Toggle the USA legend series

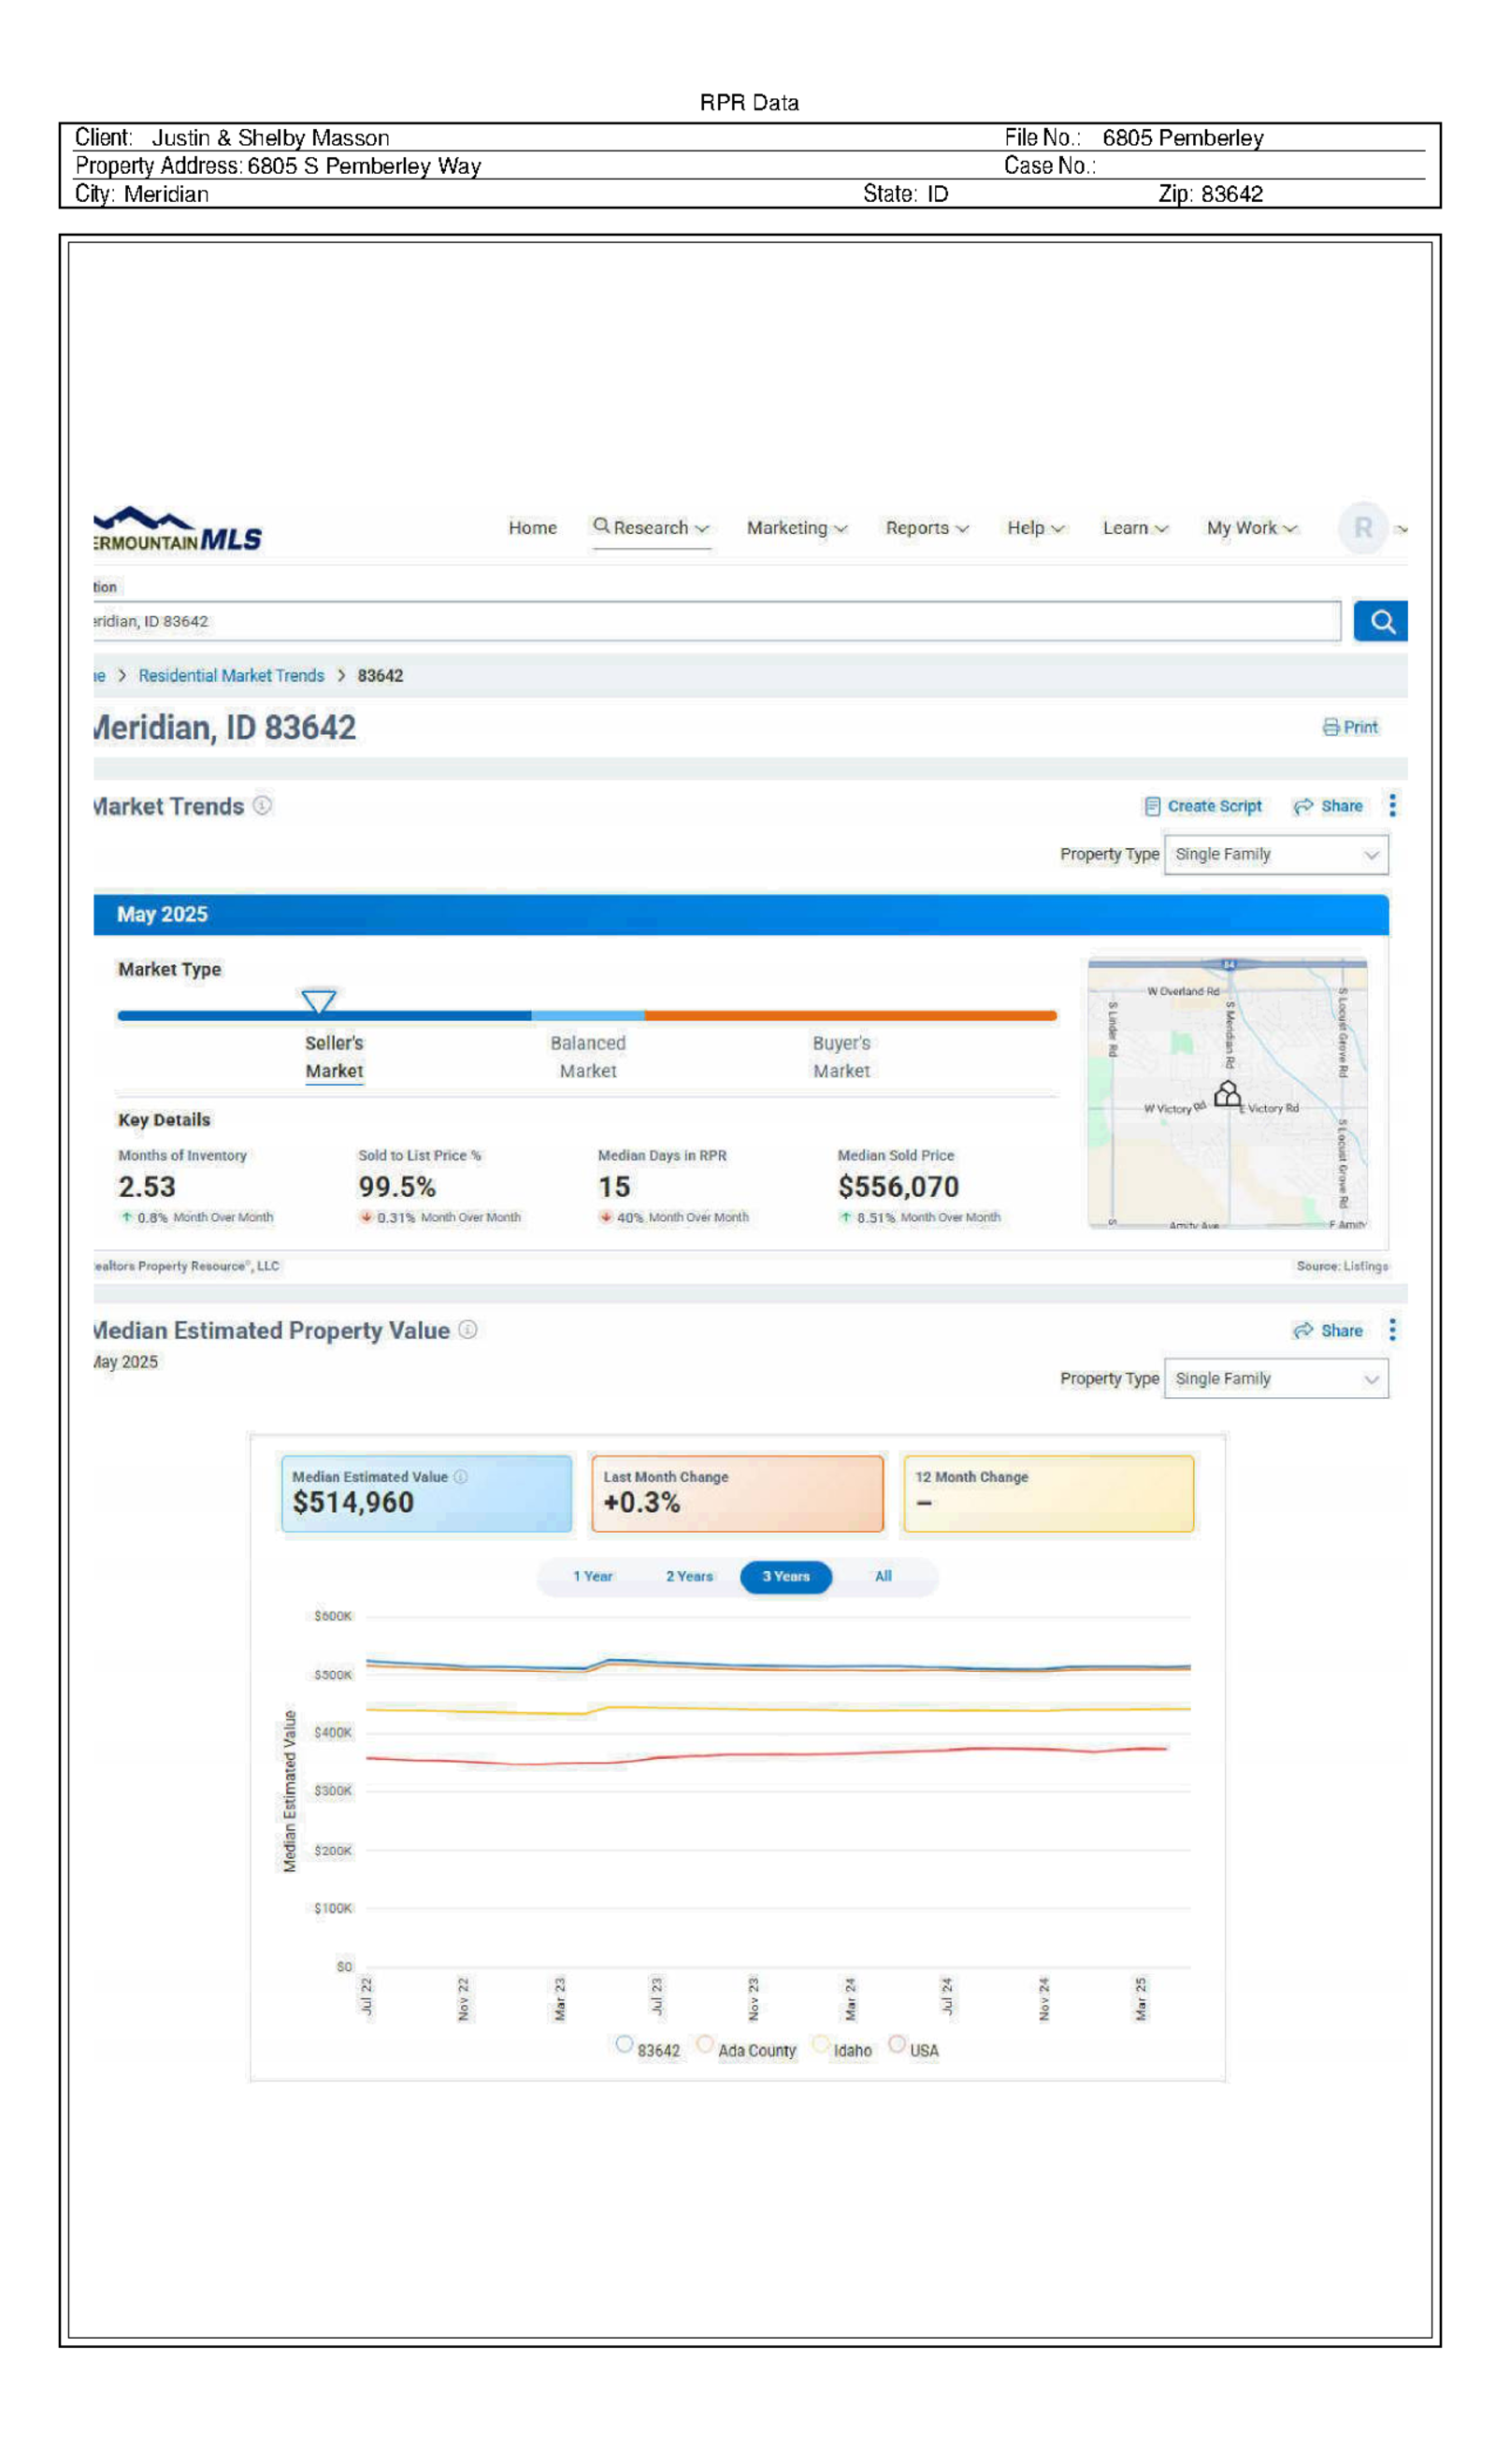[897, 2044]
